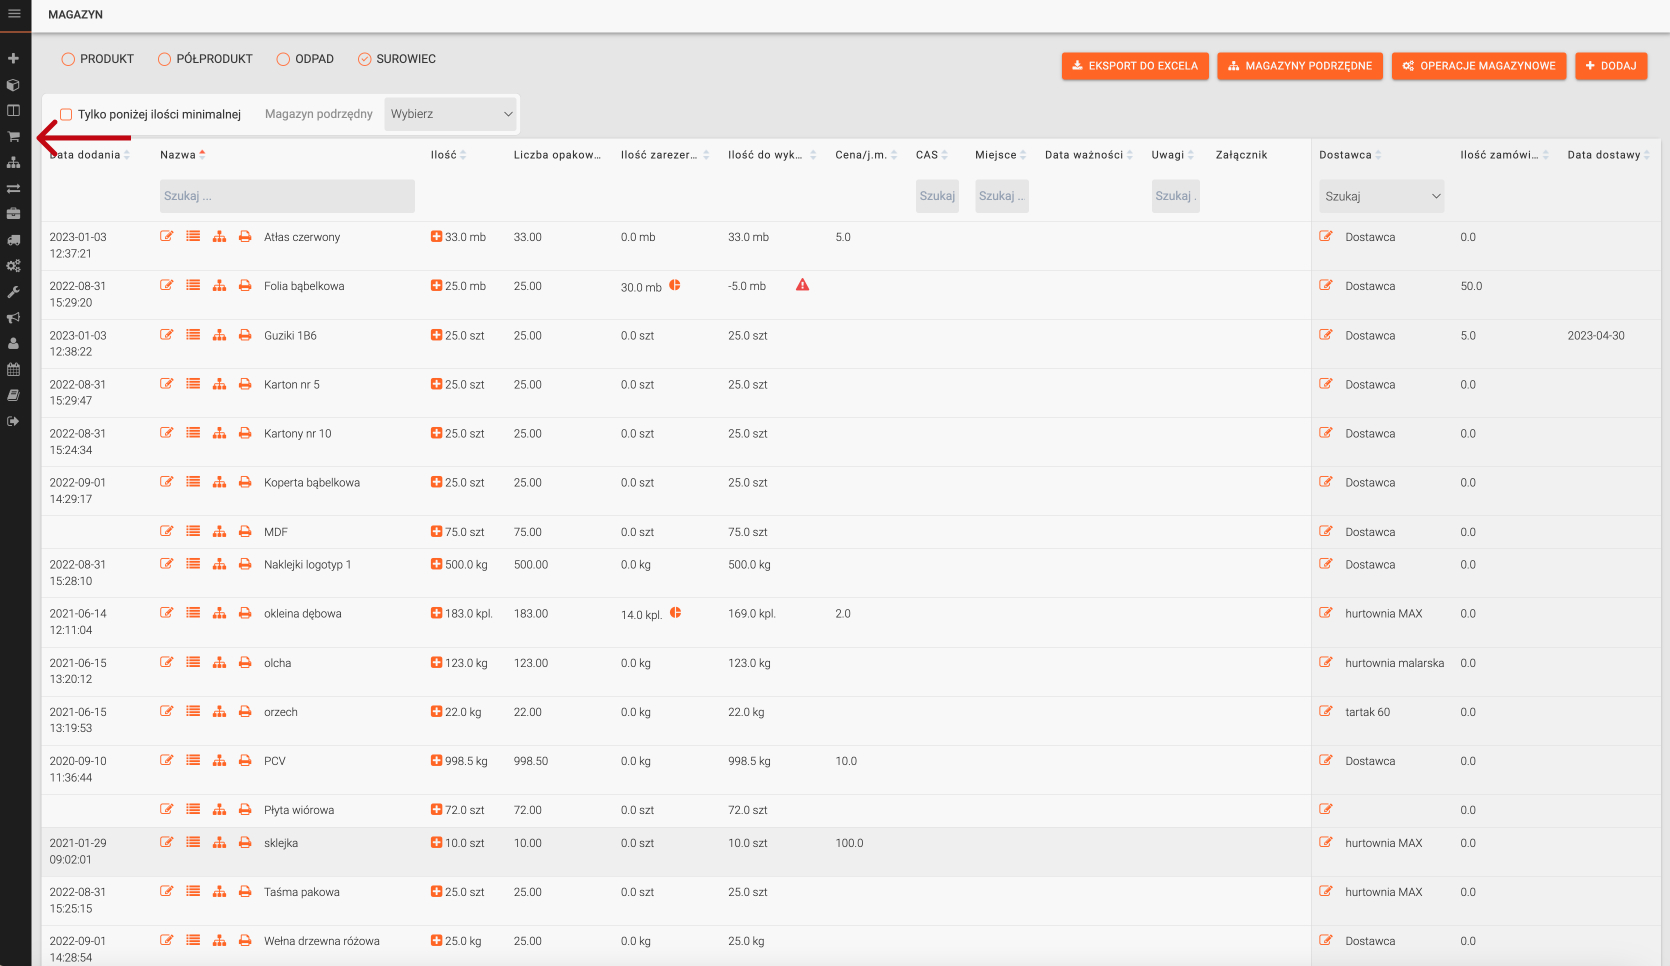Sort by the Nazwa column header

pyautogui.click(x=178, y=155)
